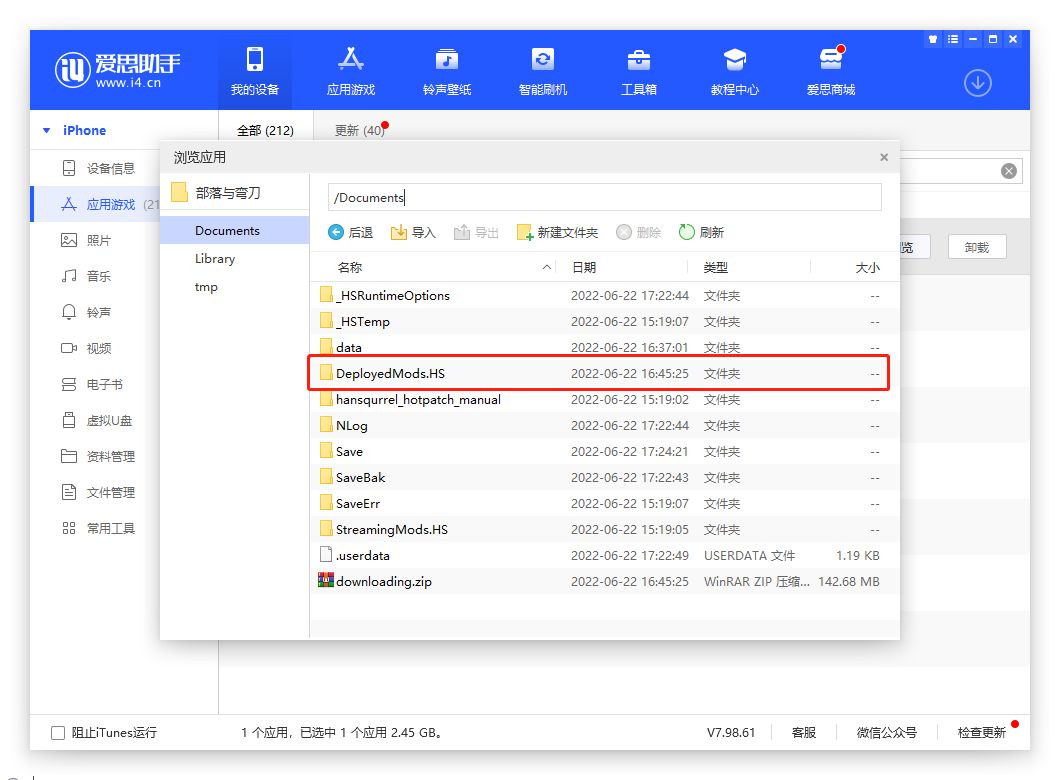Click the i4 爱思助手 logo
The height and width of the screenshot is (780, 1060).
(x=118, y=70)
